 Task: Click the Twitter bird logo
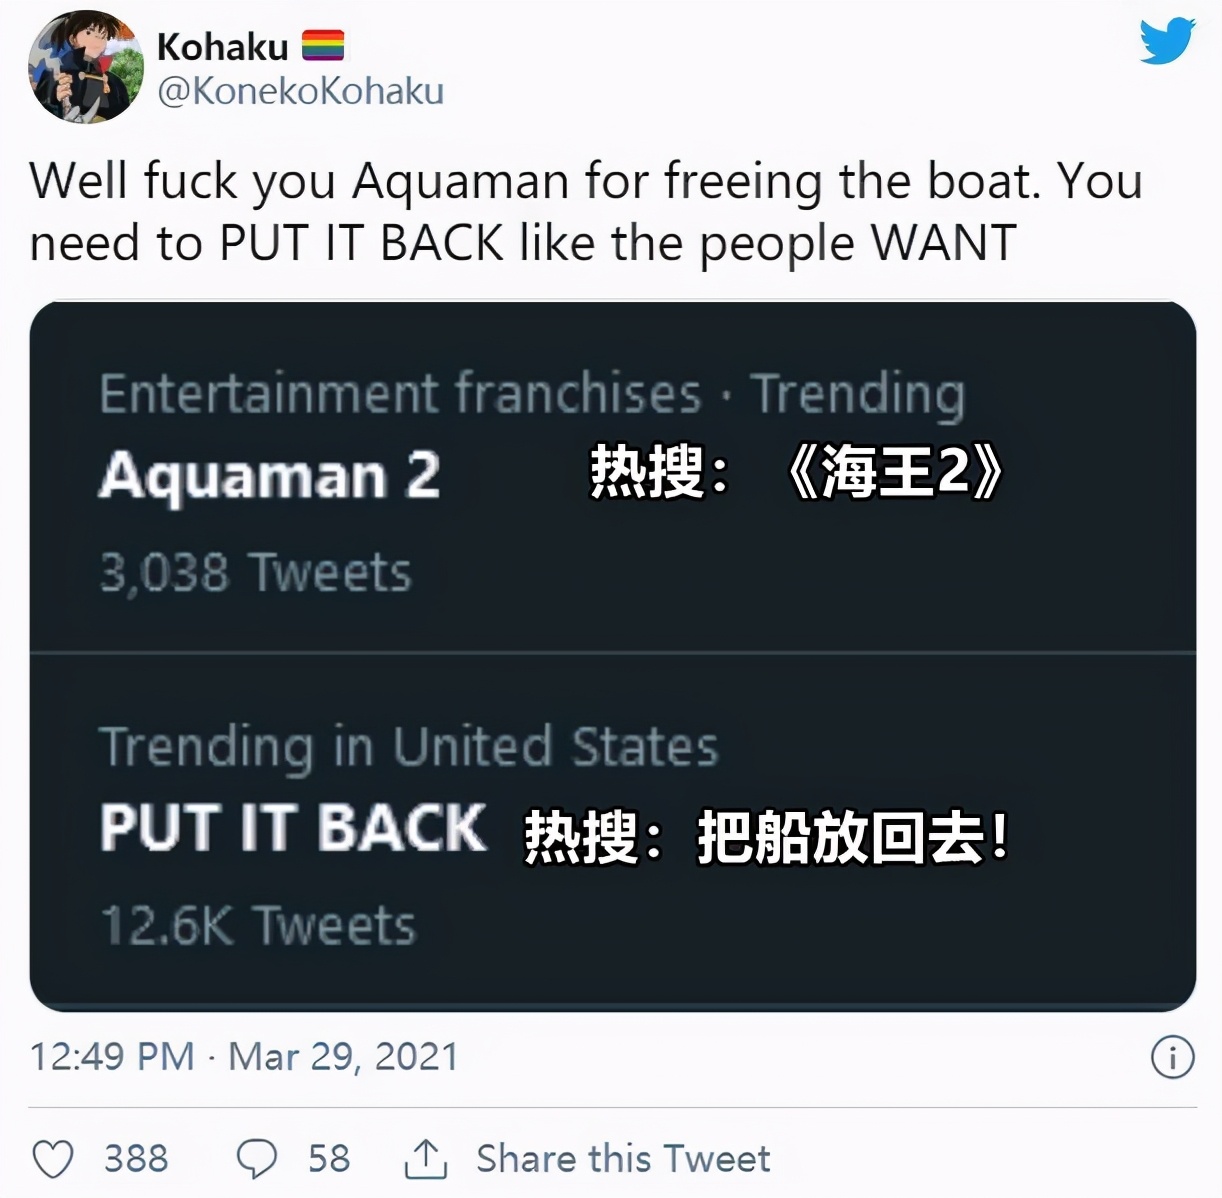(x=1167, y=41)
